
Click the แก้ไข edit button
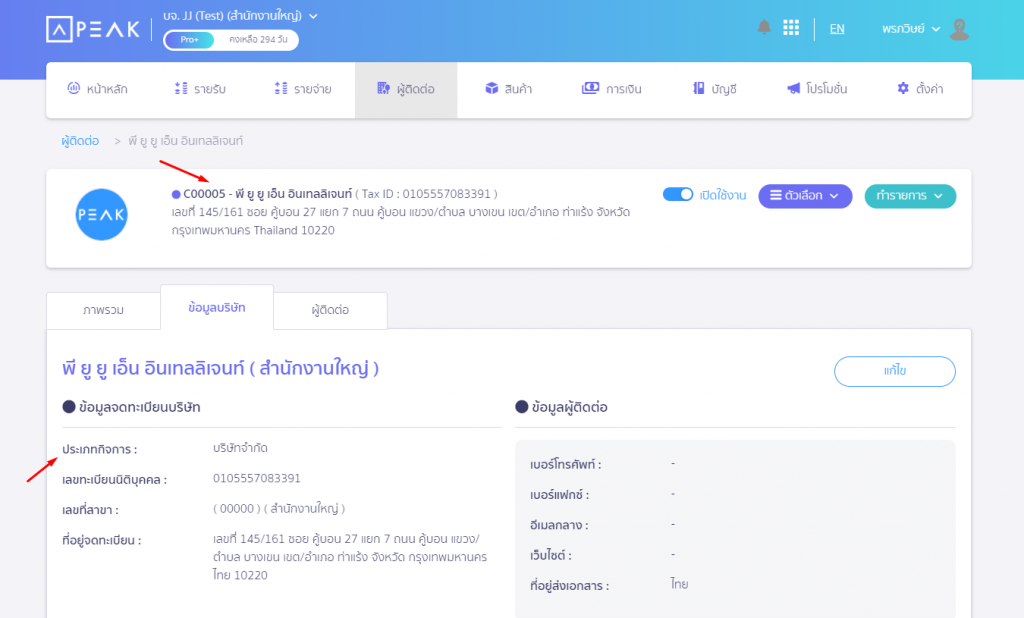[894, 371]
